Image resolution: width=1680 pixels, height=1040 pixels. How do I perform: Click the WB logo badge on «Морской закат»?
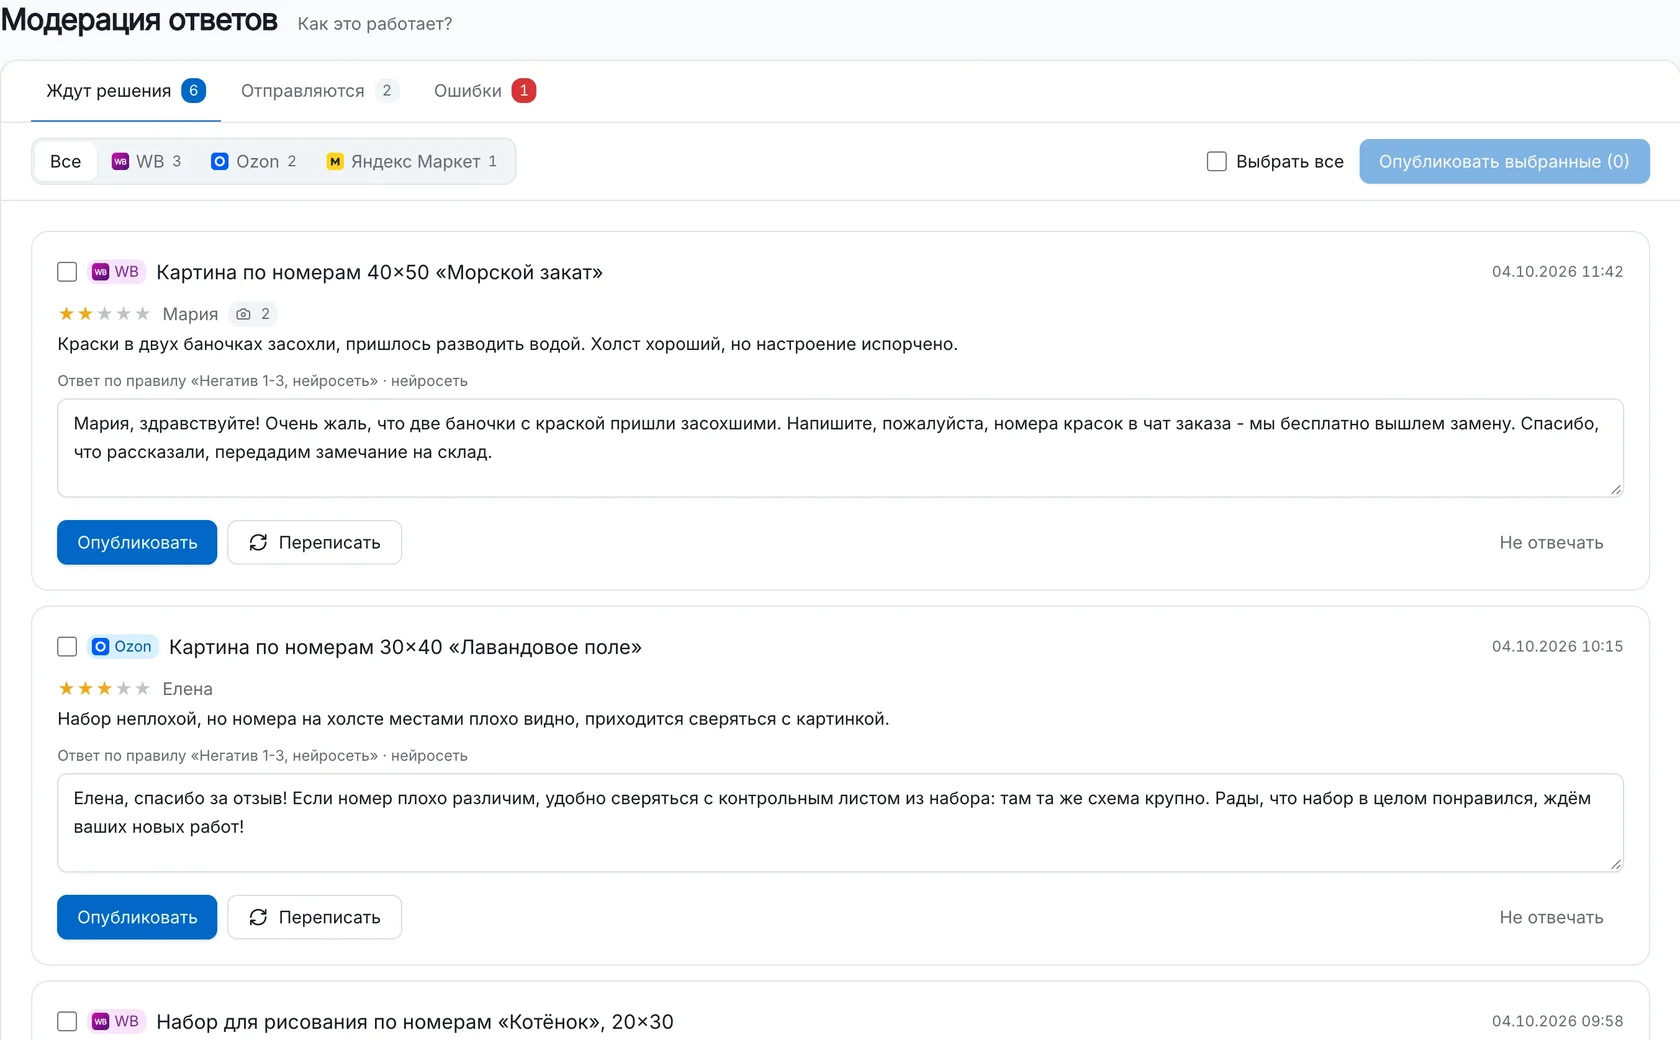pos(117,272)
